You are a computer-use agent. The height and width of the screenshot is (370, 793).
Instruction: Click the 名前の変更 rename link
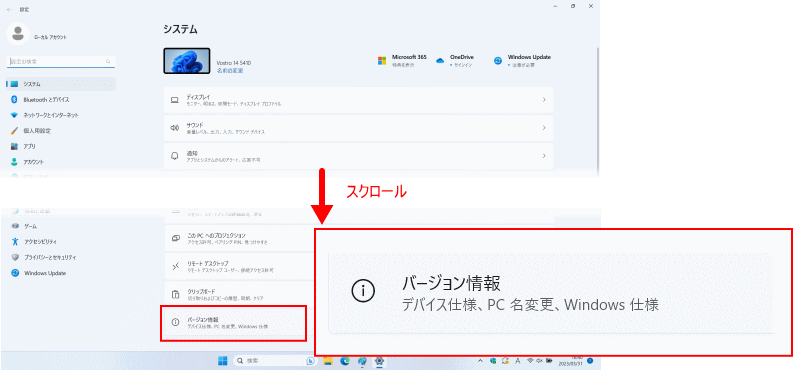click(x=230, y=71)
